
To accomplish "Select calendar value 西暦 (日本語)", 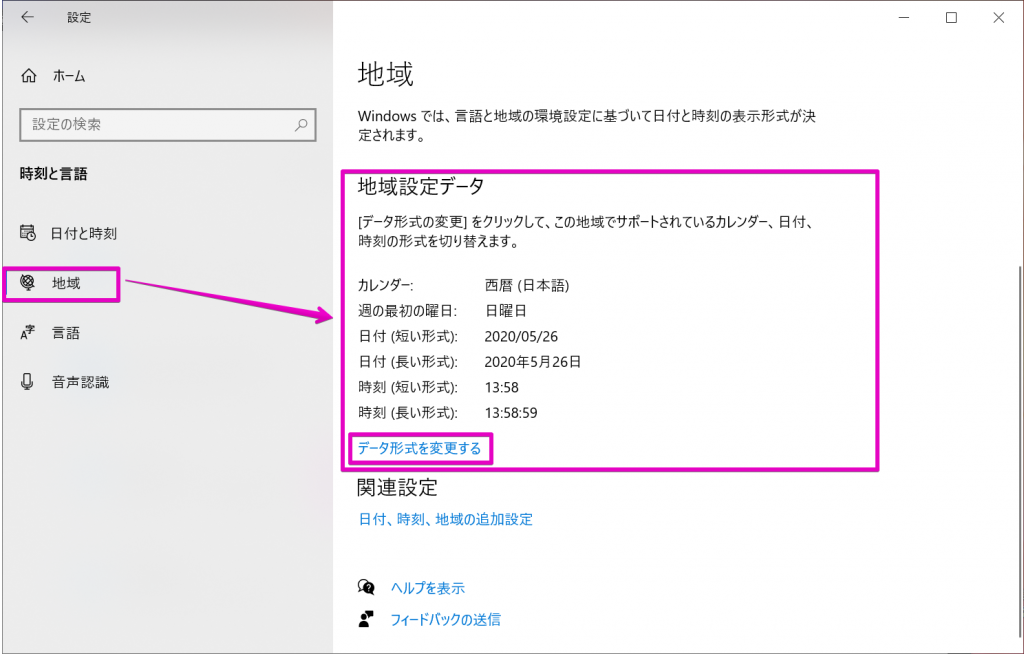I will pos(527,286).
